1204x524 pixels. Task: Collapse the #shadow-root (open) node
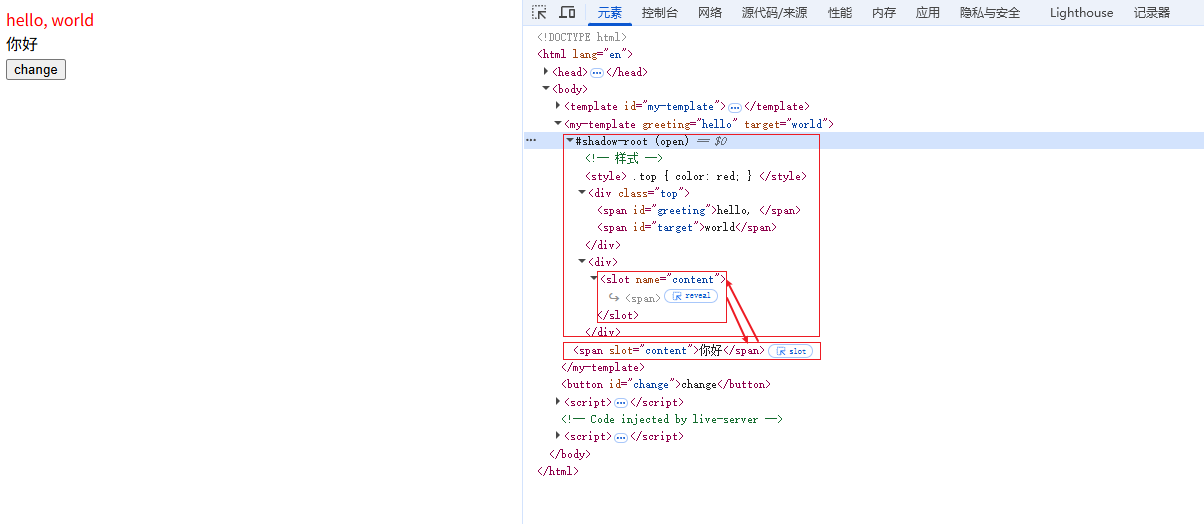pos(570,141)
